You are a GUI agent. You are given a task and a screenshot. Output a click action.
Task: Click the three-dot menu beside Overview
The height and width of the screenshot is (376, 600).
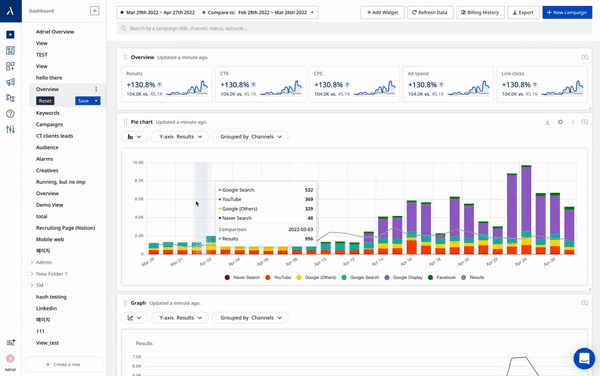tap(96, 89)
